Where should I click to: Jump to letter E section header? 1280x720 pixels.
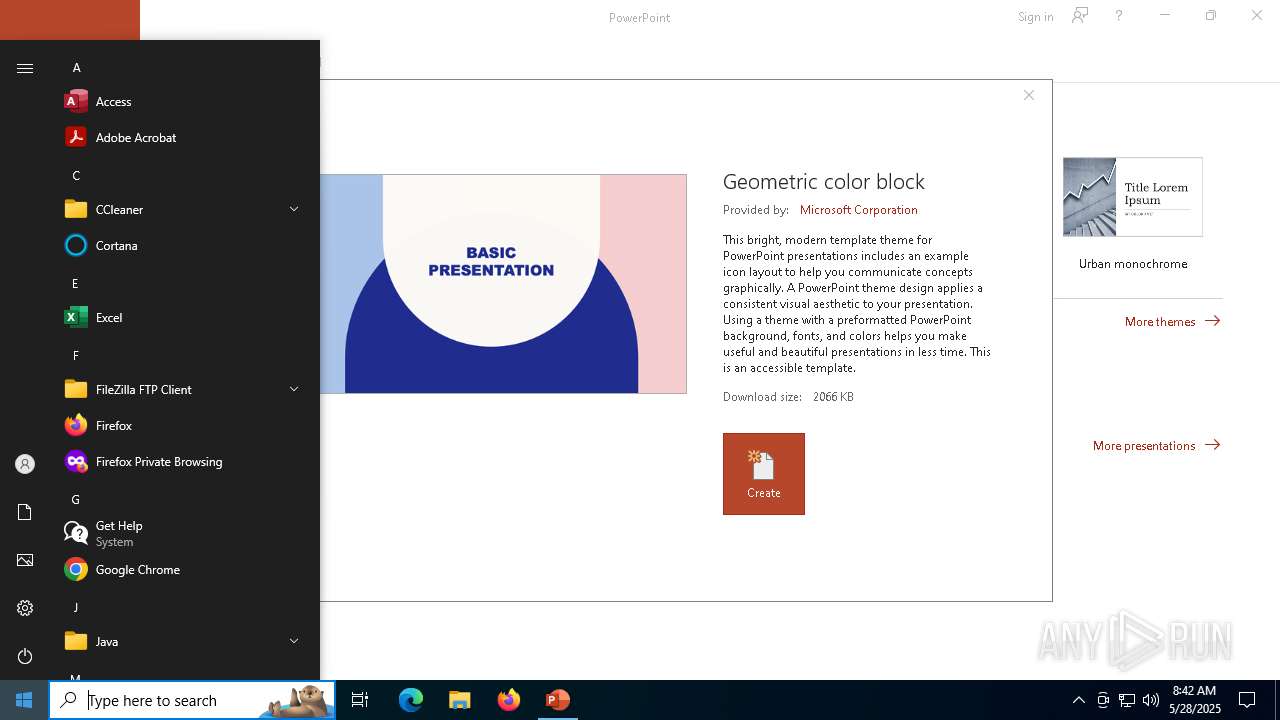[x=75, y=284]
